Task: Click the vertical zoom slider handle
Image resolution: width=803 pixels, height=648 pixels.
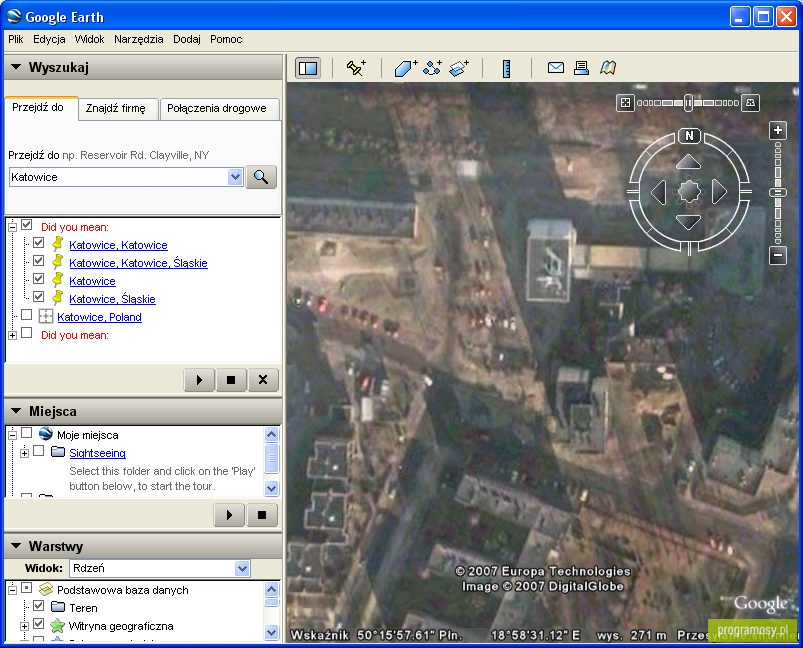Action: coord(778,193)
